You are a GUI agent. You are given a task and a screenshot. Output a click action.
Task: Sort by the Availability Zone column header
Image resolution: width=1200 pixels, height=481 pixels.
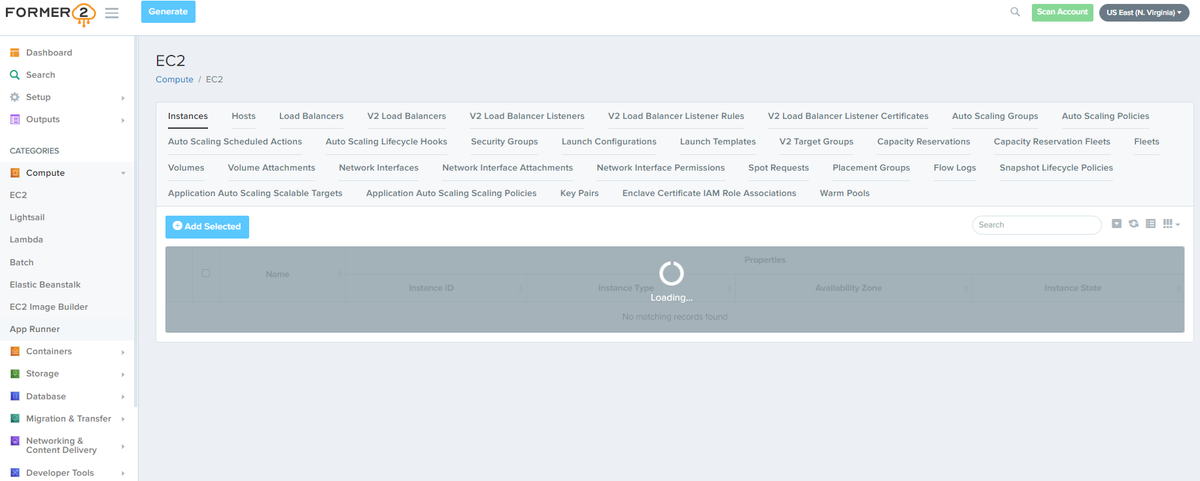(x=848, y=288)
